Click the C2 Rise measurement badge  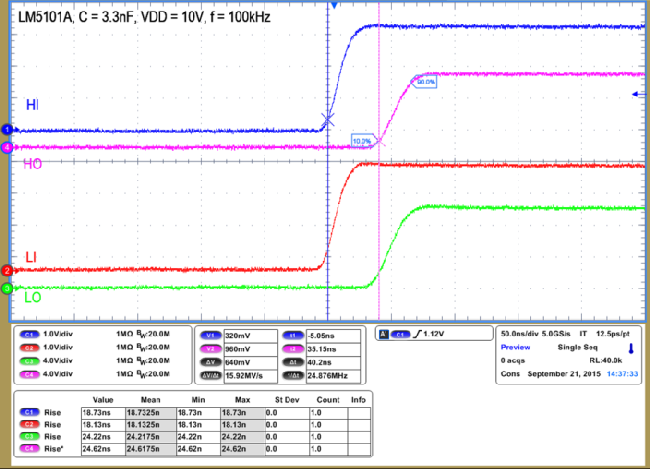(29, 424)
